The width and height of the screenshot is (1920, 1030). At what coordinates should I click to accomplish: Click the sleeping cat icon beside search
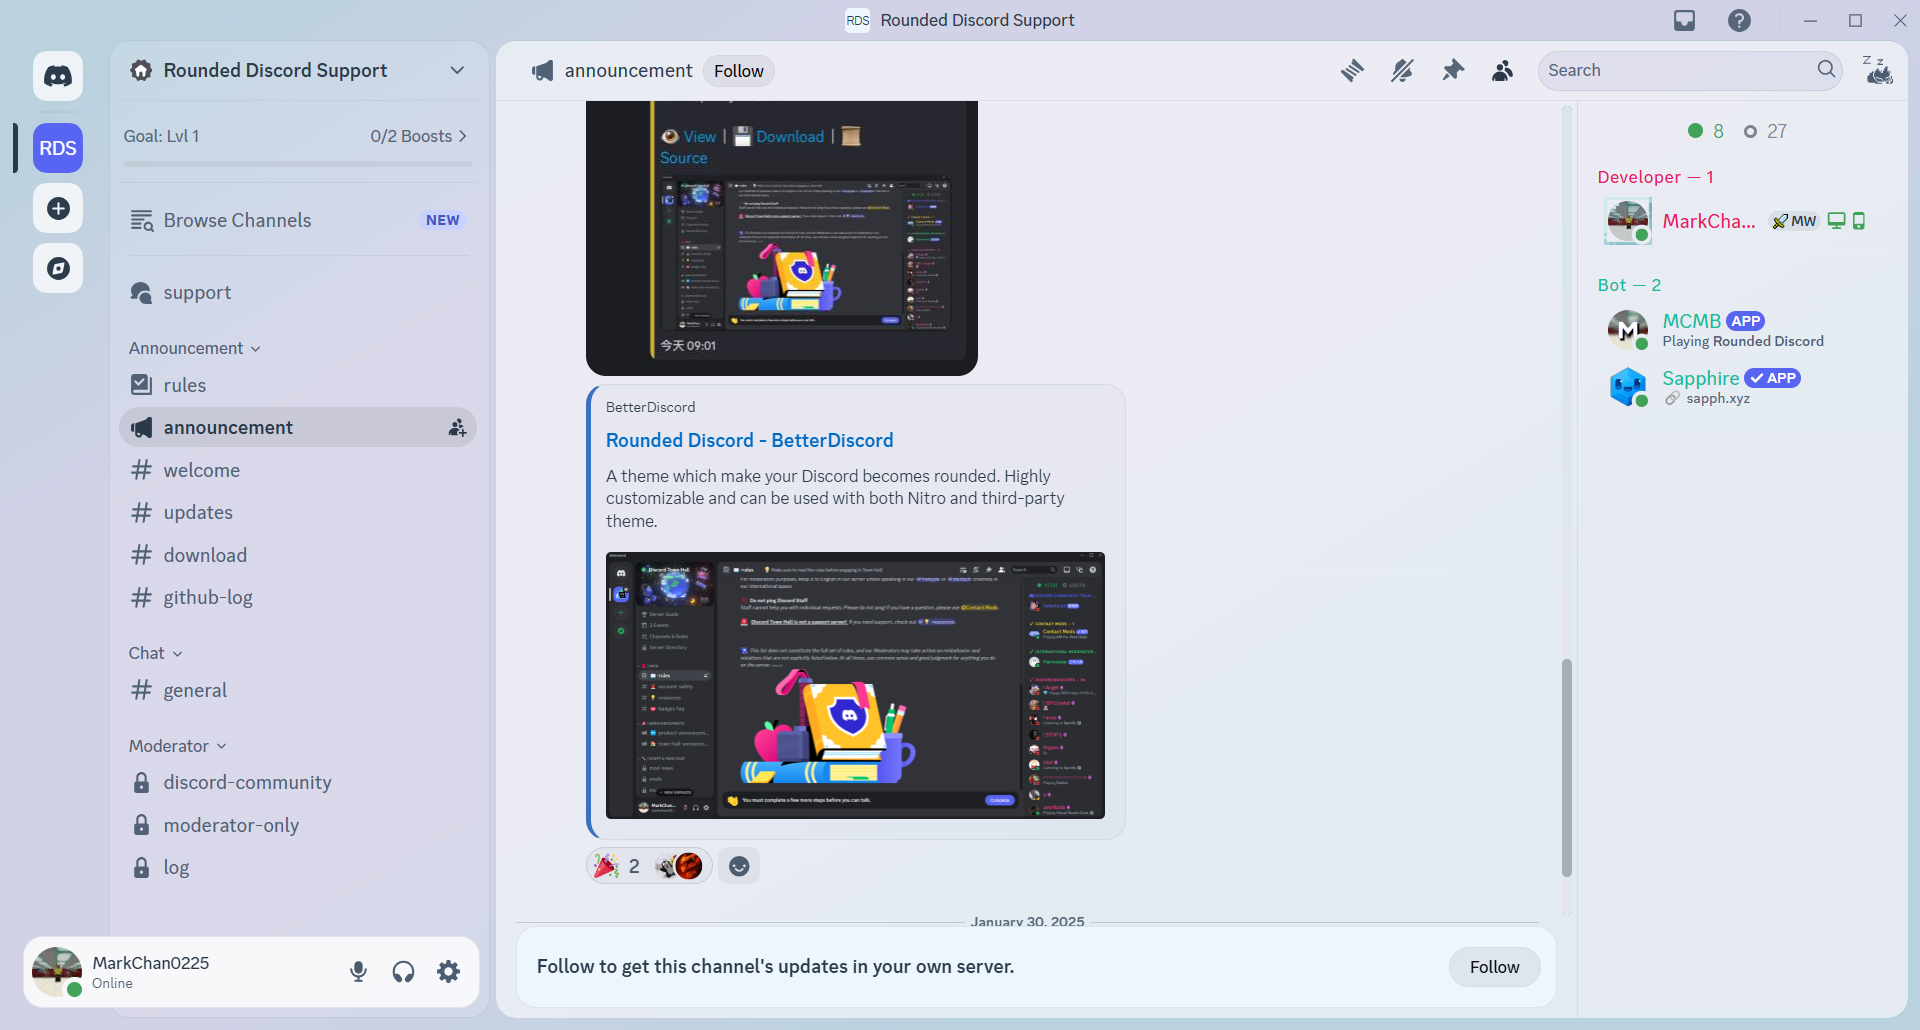[1877, 70]
